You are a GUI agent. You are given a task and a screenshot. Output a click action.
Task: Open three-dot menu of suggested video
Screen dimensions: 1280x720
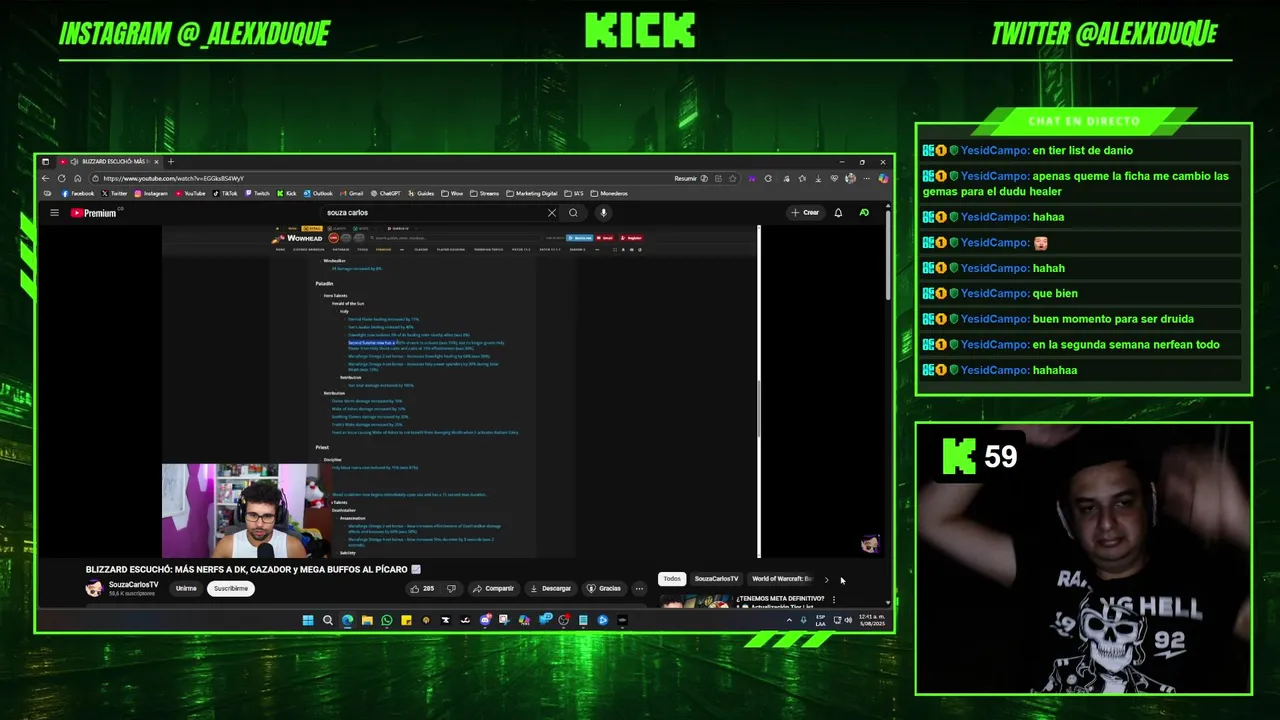(x=833, y=599)
